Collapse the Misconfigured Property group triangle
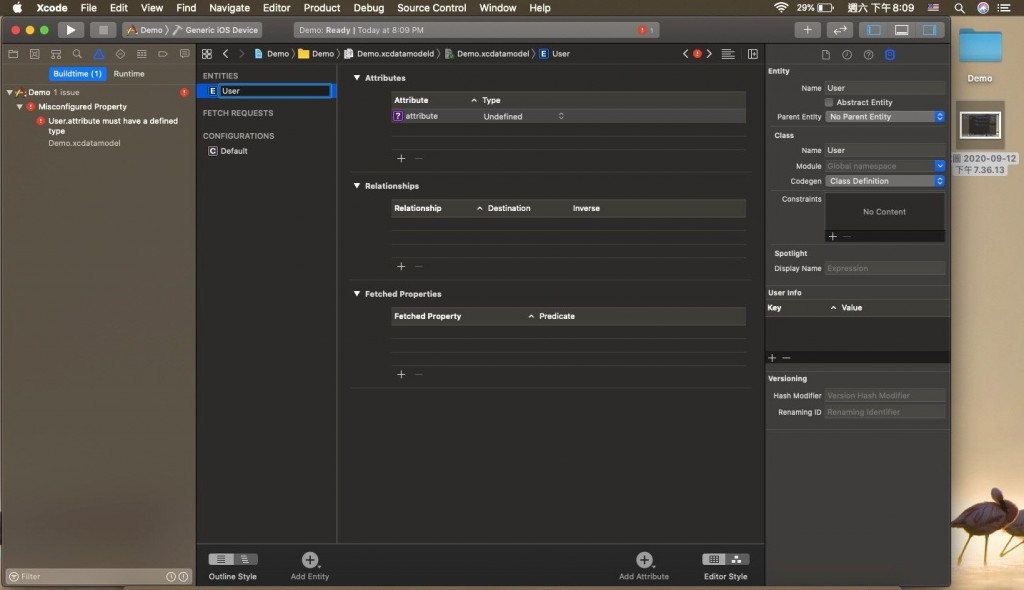Viewport: 1024px width, 590px height. coord(20,107)
